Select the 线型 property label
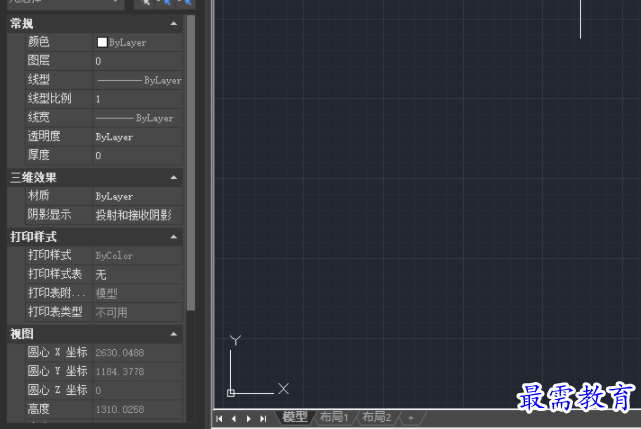641x429 pixels. (38, 79)
